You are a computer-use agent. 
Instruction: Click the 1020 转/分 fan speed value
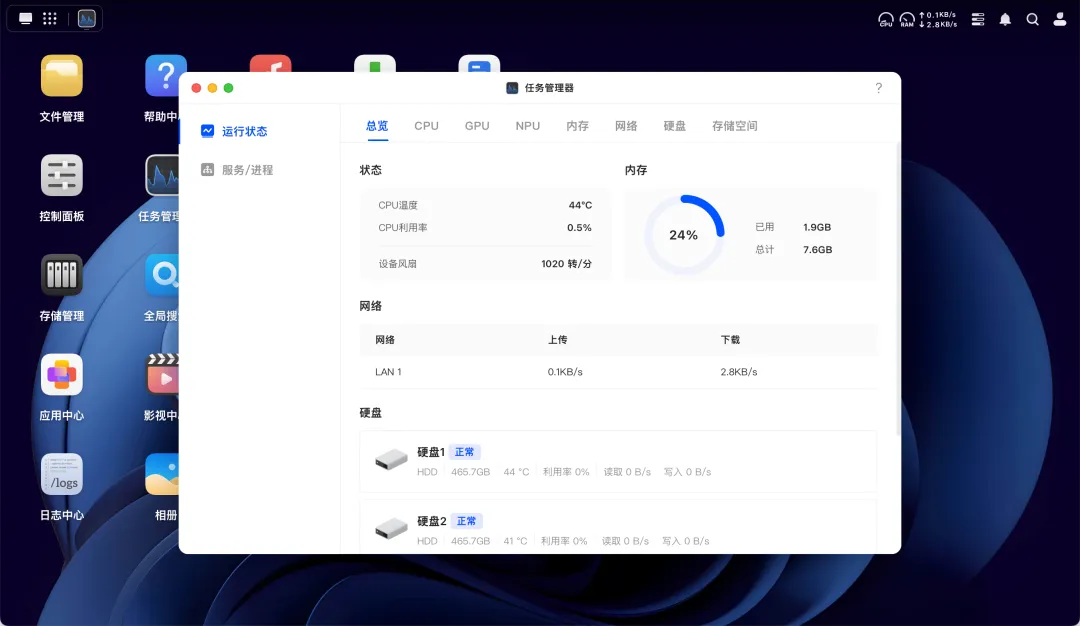click(566, 264)
